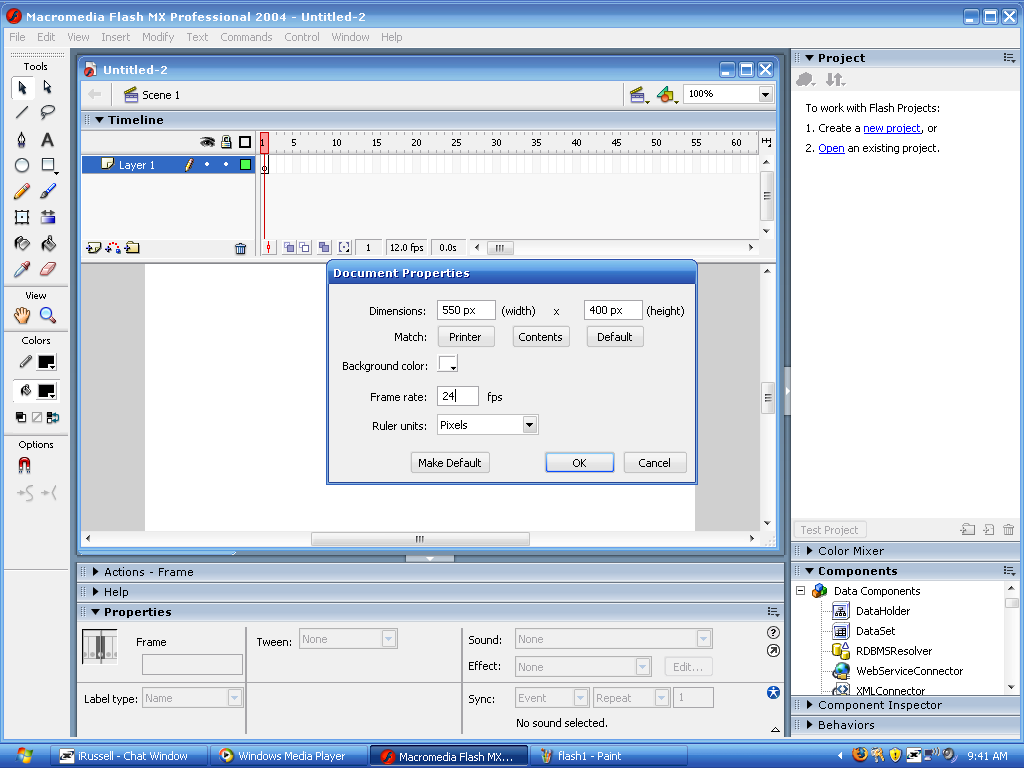
Task: Hide Layer 1 using the eye column
Action: click(x=209, y=164)
